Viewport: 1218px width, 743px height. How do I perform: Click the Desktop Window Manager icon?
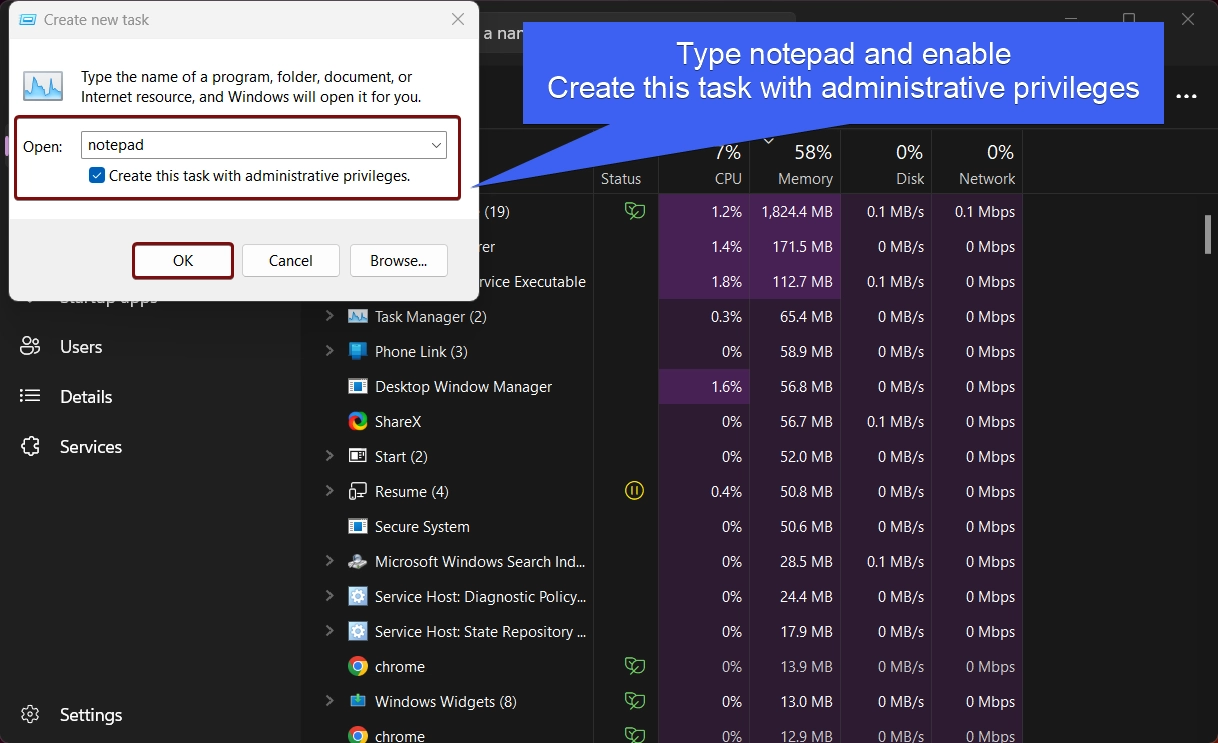coord(358,387)
